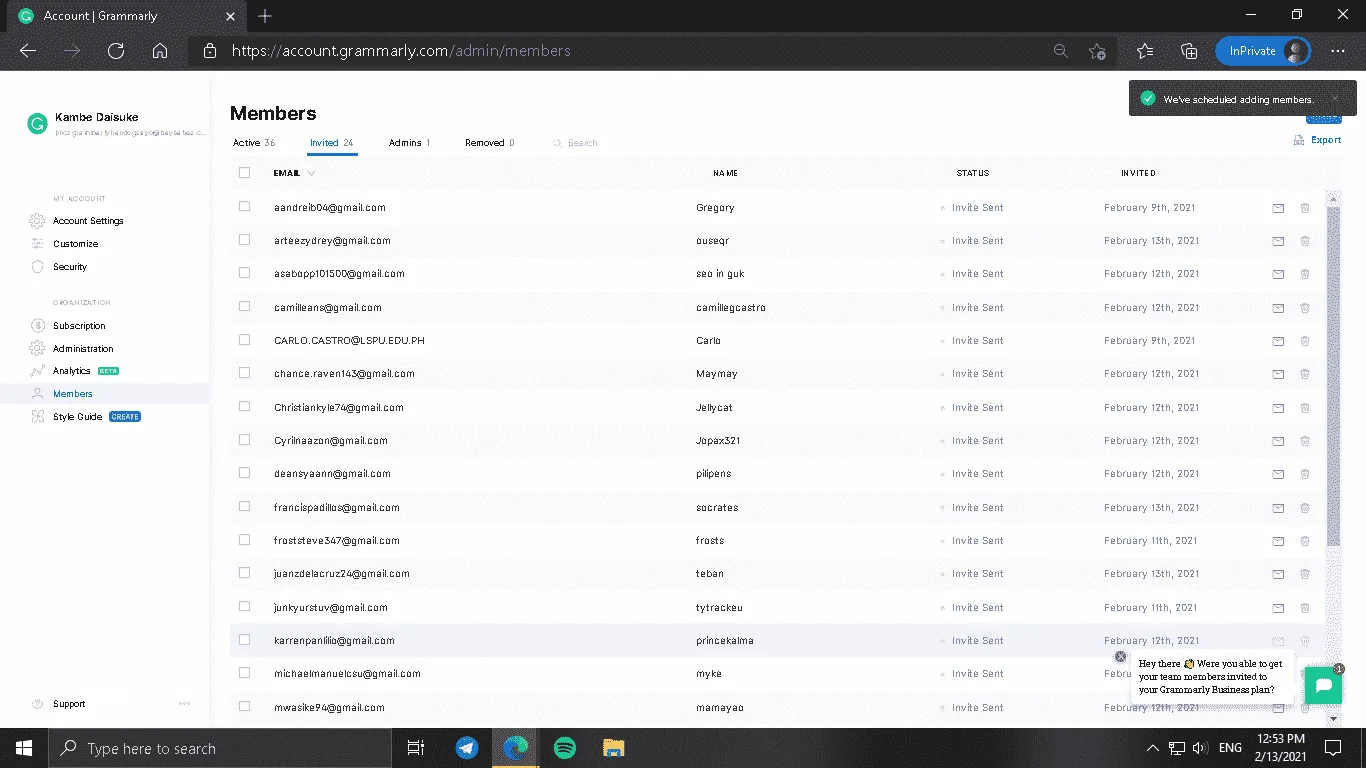The image size is (1366, 768).
Task: Open the Intercom chat bubble icon
Action: 1323,686
